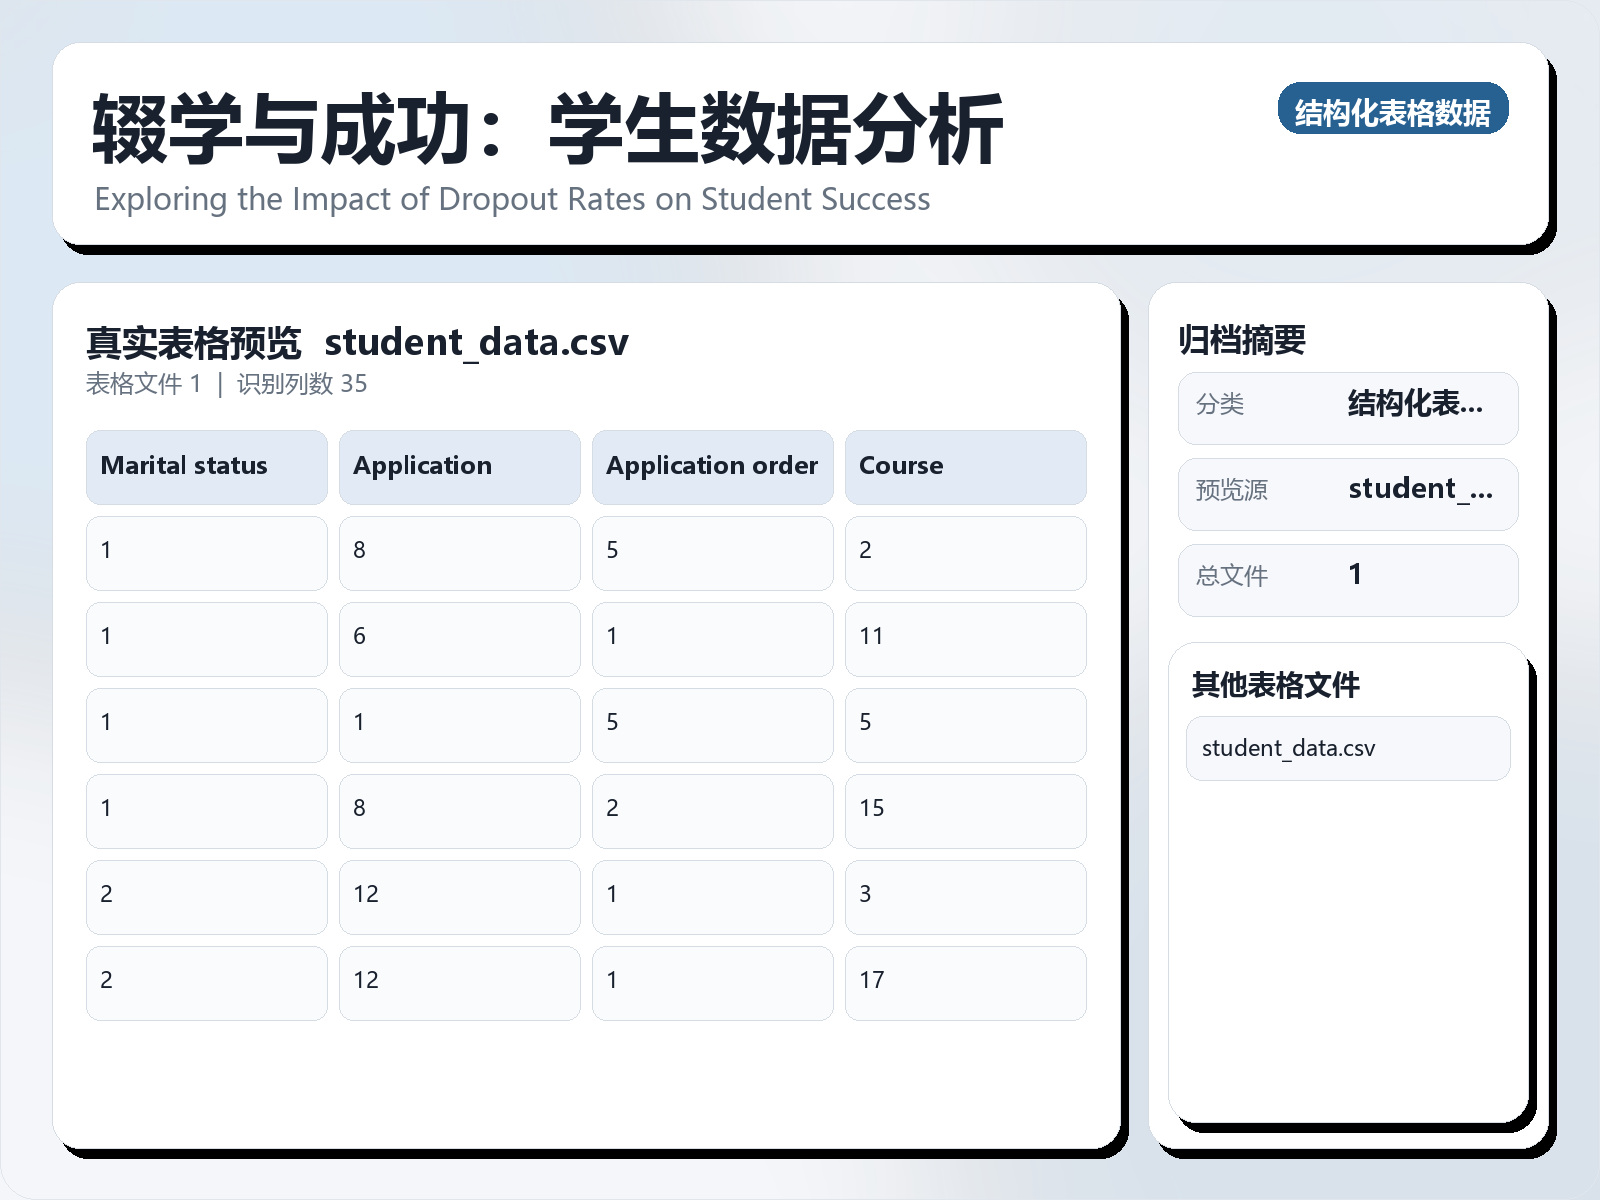
Task: Open the student_data.csv title link
Action: [477, 342]
